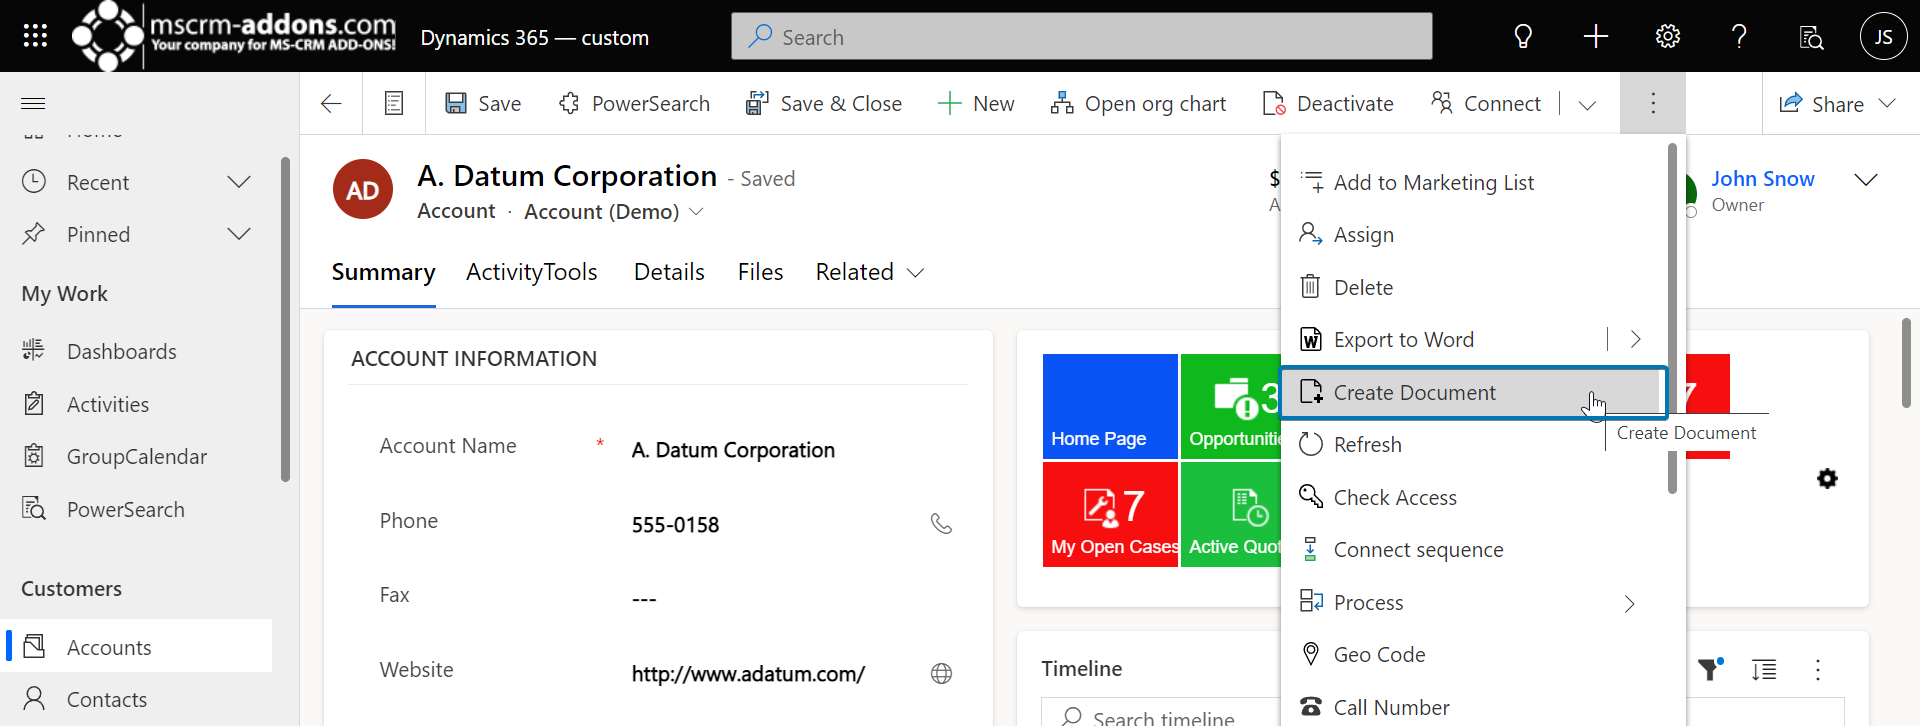Click Save in the command bar
This screenshot has width=1920, height=726.
click(483, 103)
